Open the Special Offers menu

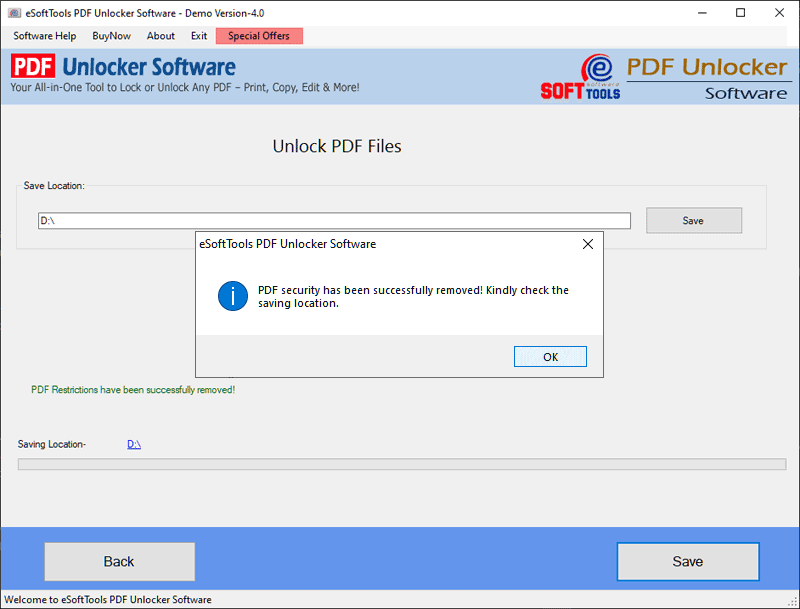[x=258, y=35]
